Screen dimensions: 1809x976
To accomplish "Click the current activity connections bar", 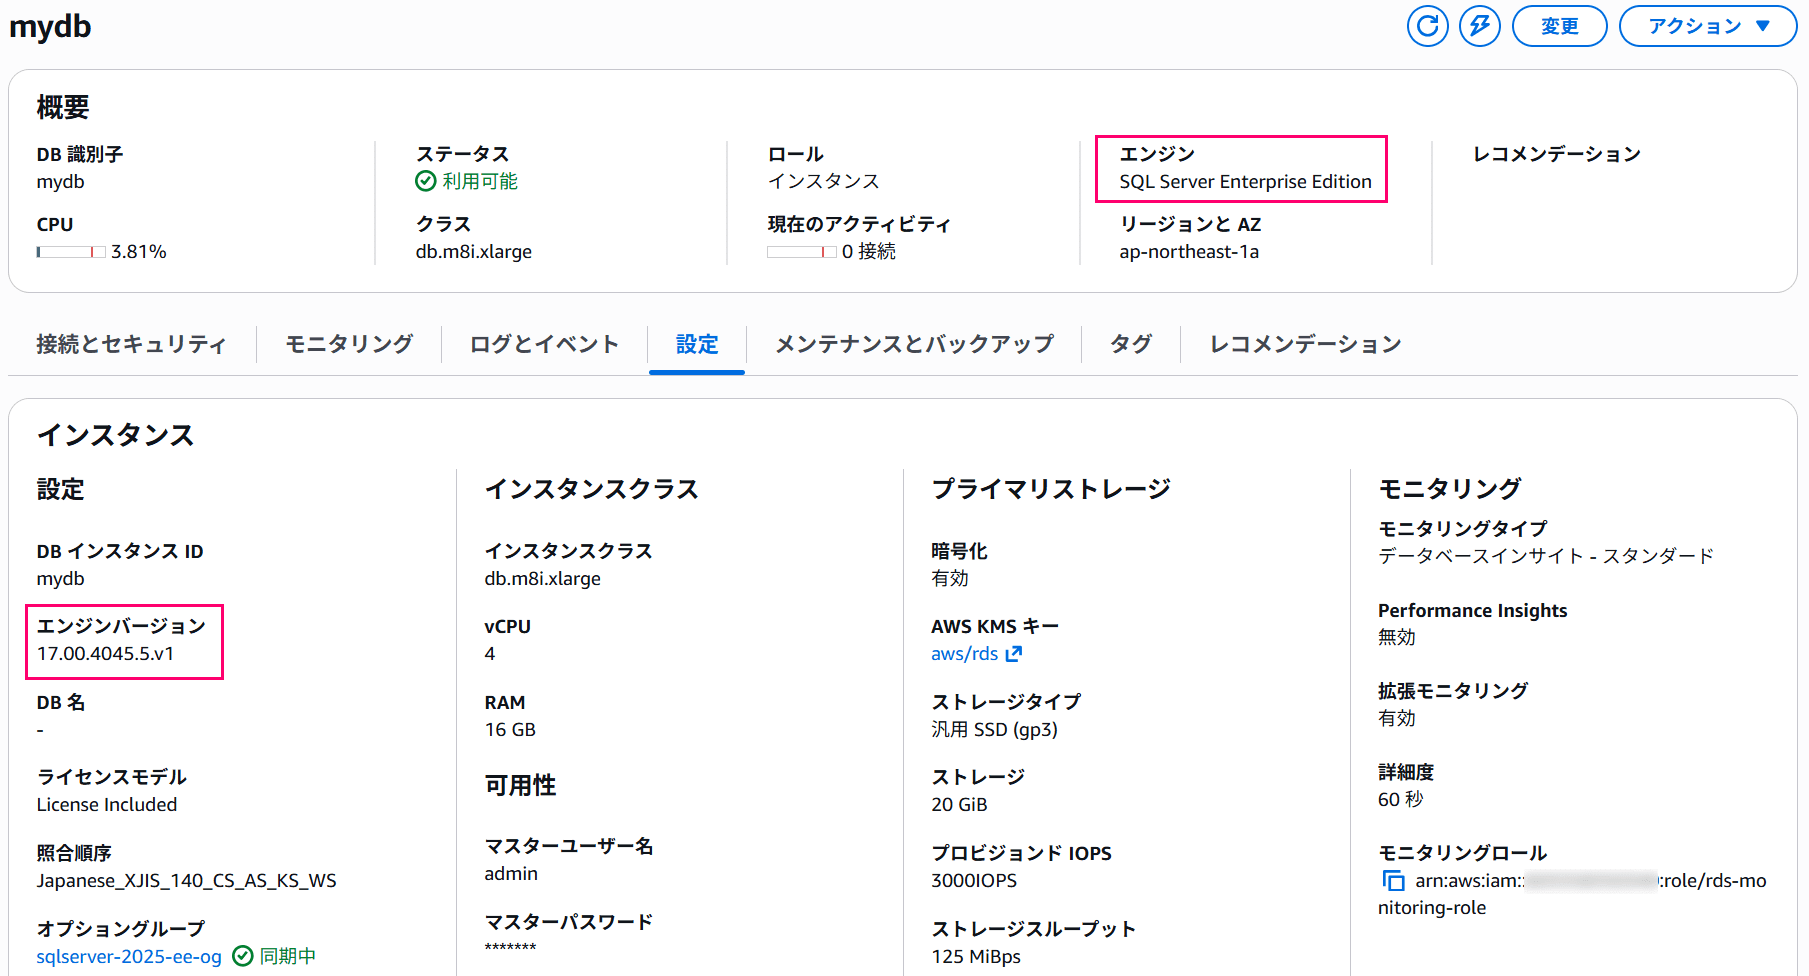I will pyautogui.click(x=802, y=252).
